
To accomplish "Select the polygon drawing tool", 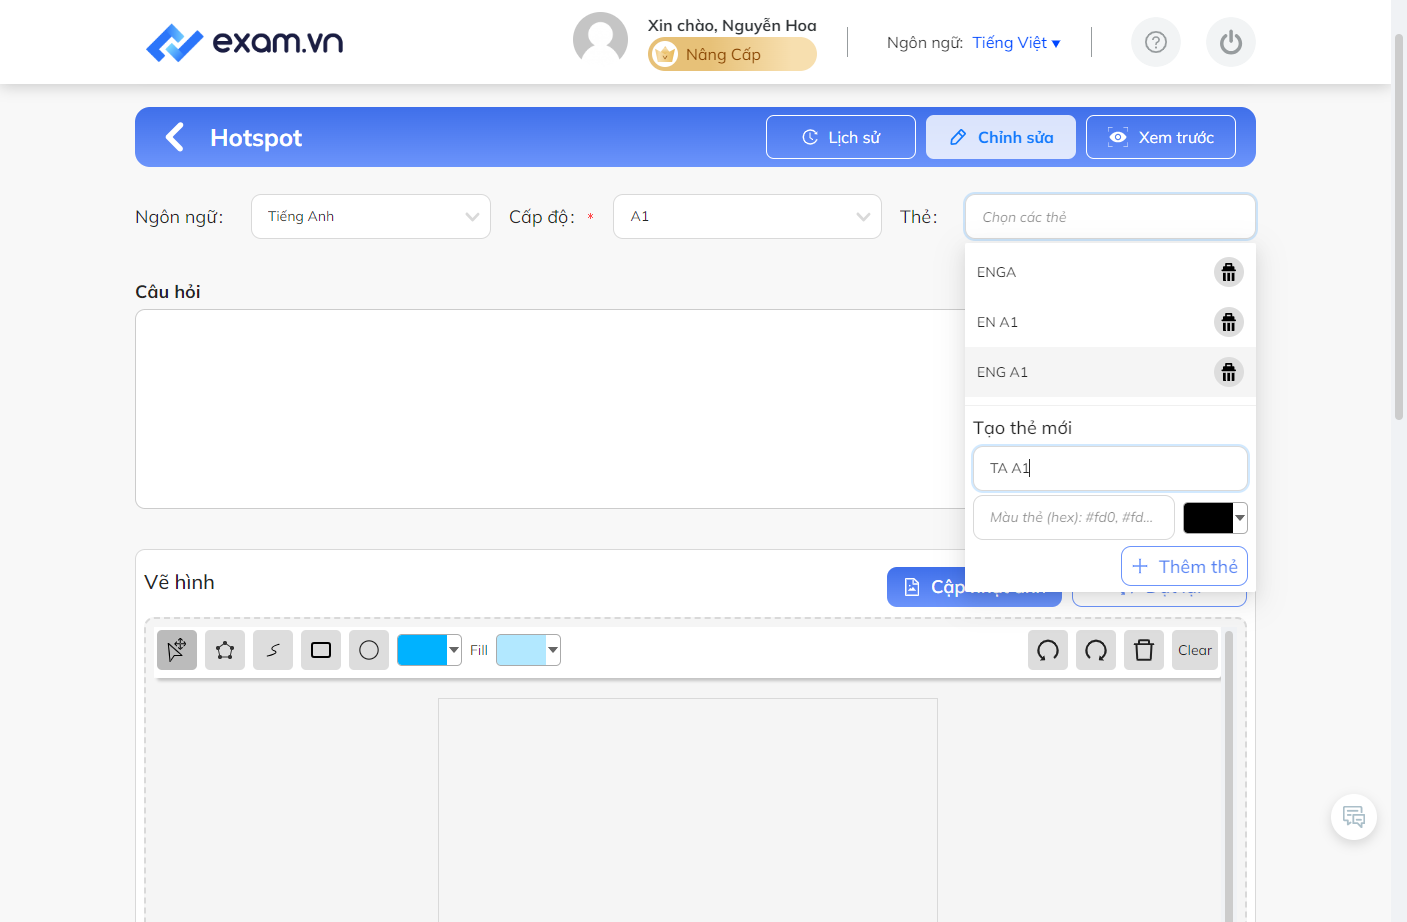I will click(225, 650).
